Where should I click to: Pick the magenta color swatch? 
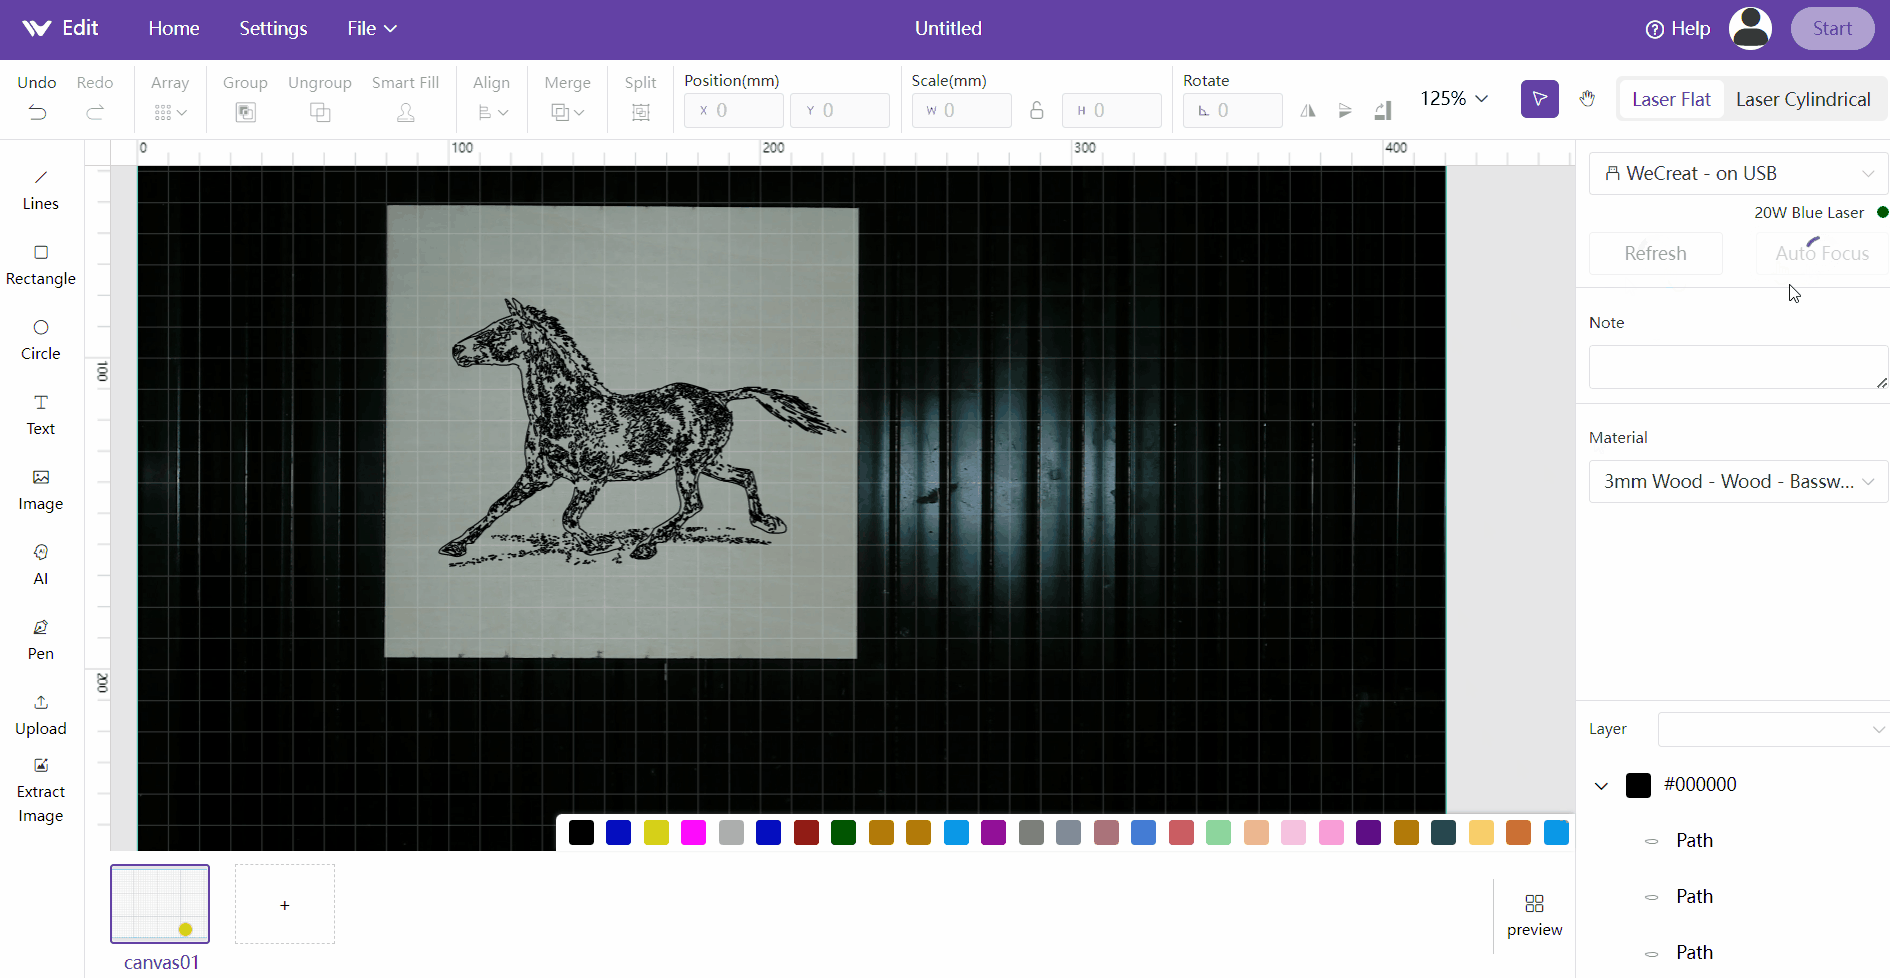pos(693,832)
